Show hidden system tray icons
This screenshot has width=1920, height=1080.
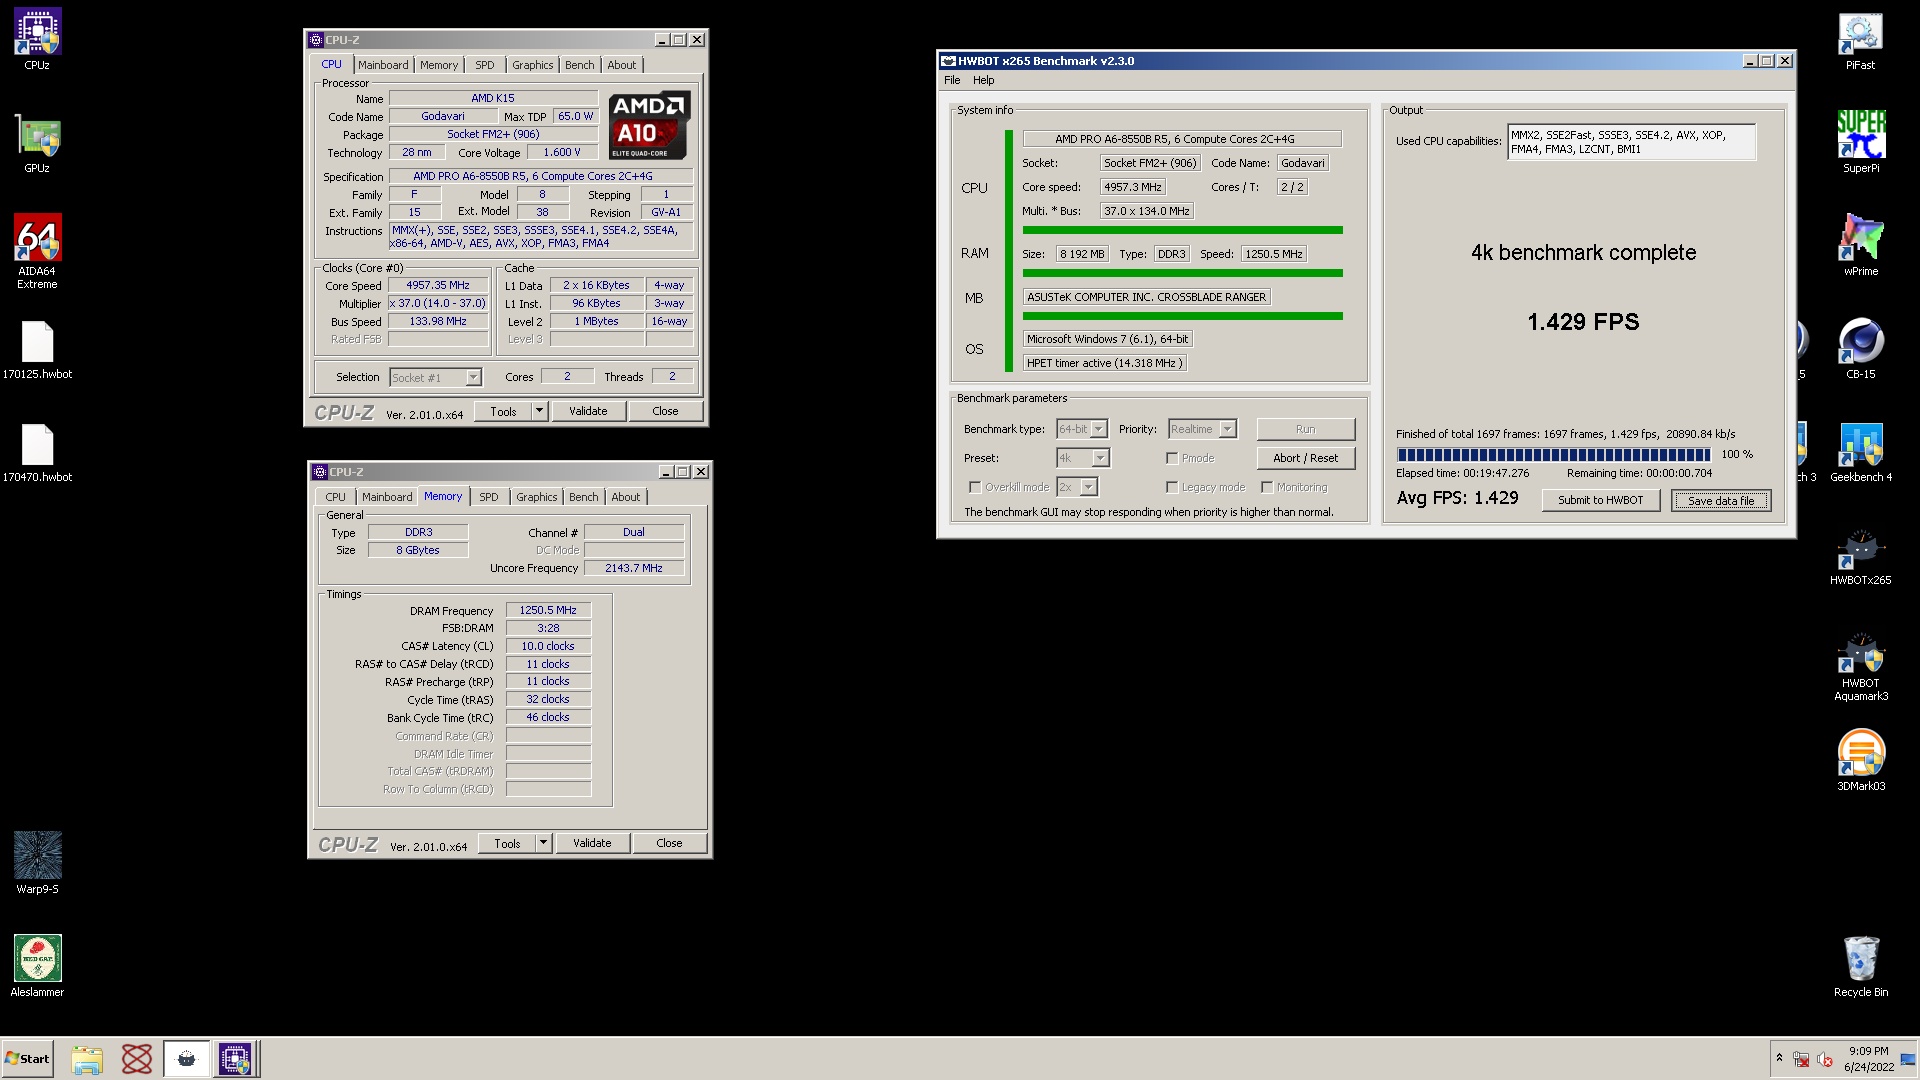click(1779, 1058)
